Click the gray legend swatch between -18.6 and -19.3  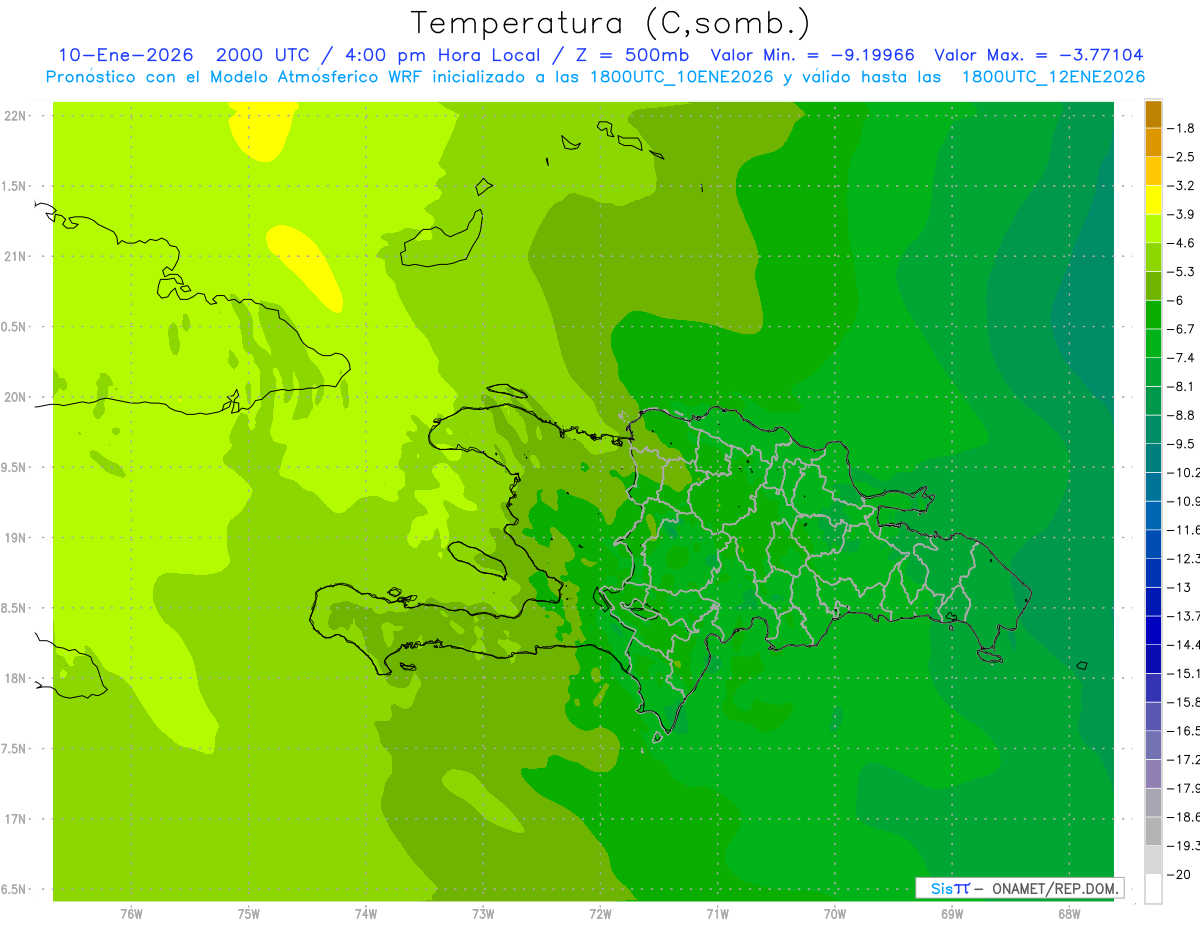pyautogui.click(x=1153, y=831)
